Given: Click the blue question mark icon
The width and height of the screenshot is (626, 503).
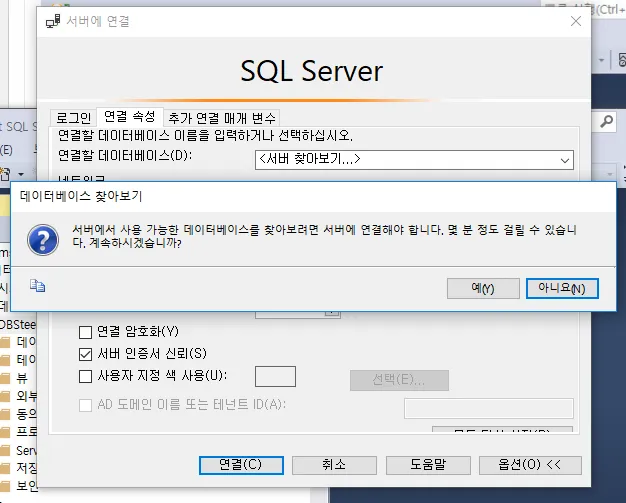Looking at the screenshot, I should pos(43,240).
